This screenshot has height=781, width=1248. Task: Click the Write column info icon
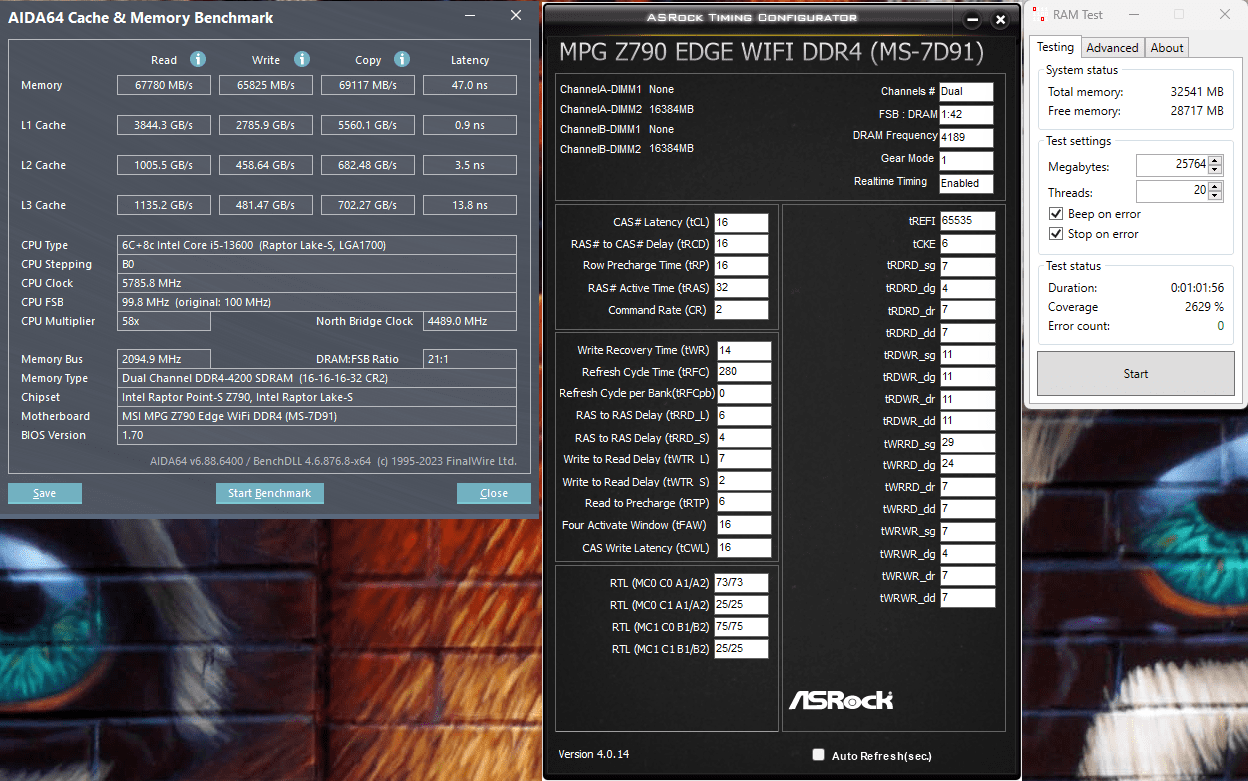pos(302,60)
